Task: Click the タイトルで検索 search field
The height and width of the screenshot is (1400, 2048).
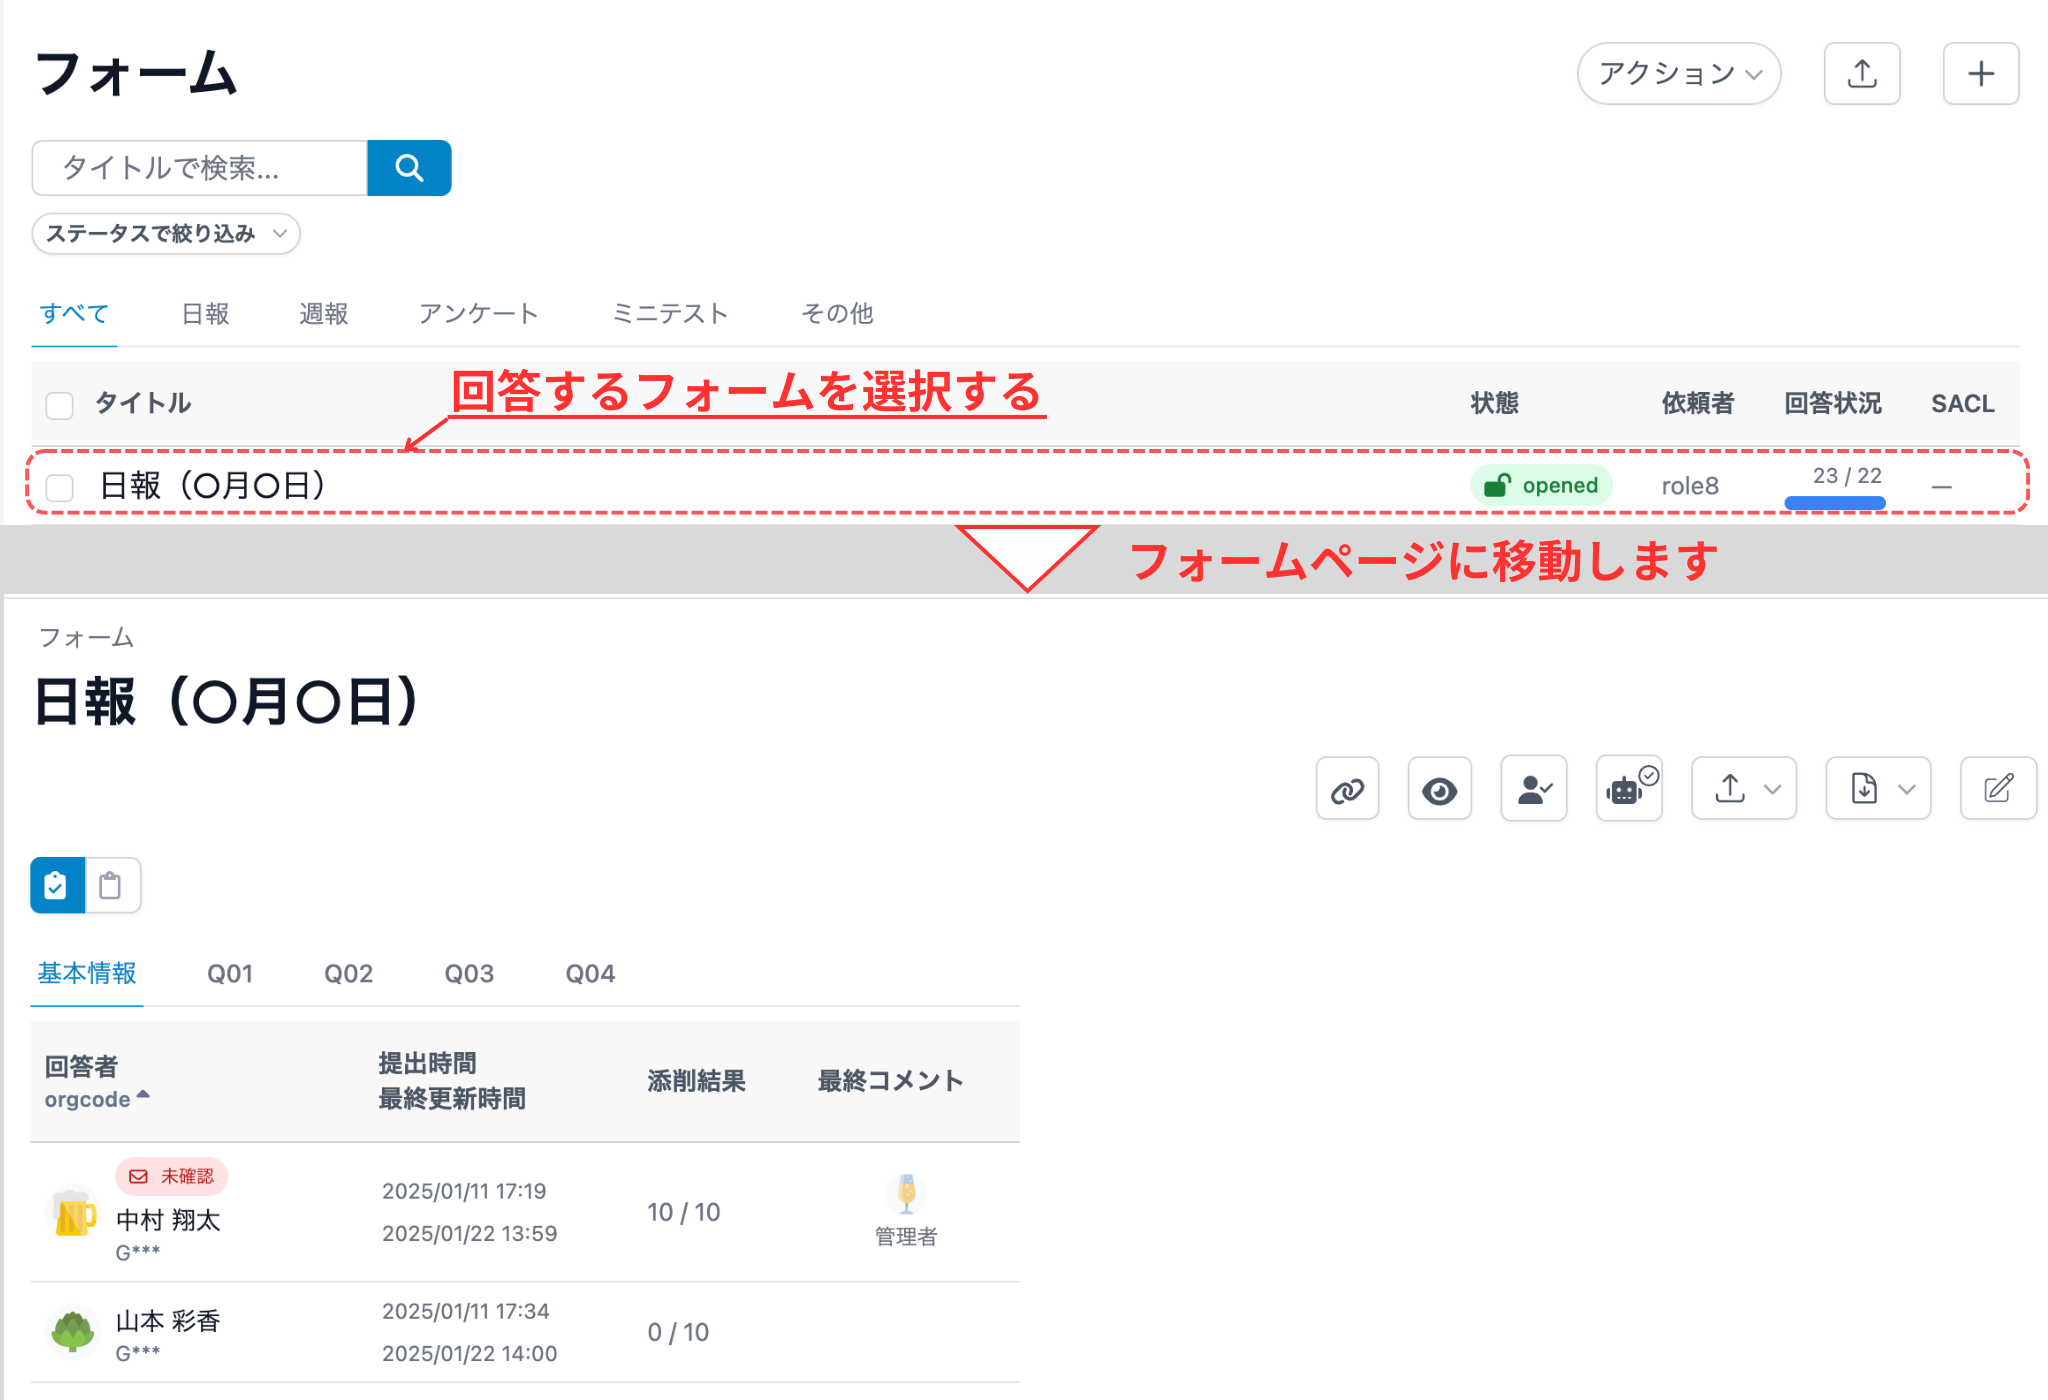Action: pyautogui.click(x=197, y=168)
